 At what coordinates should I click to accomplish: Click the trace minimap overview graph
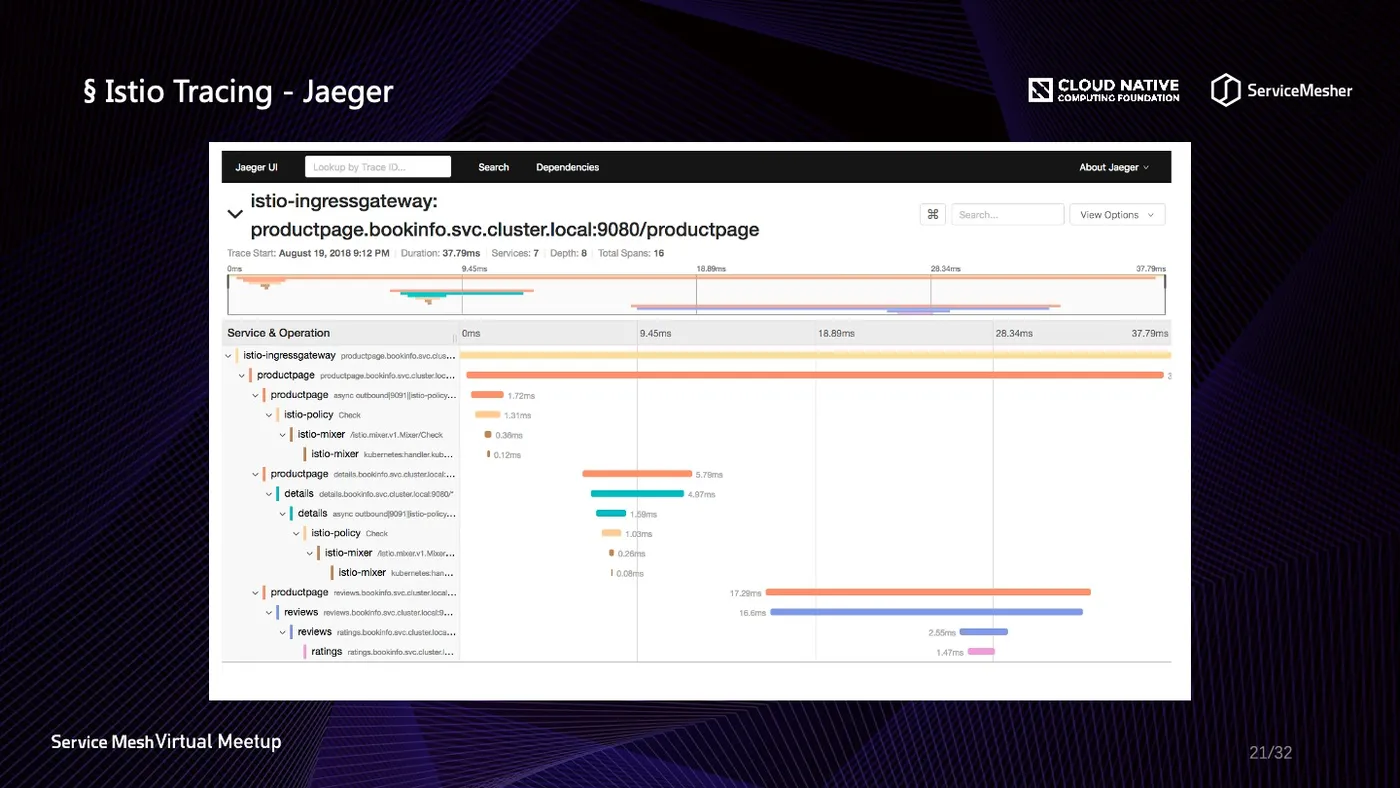(x=696, y=295)
